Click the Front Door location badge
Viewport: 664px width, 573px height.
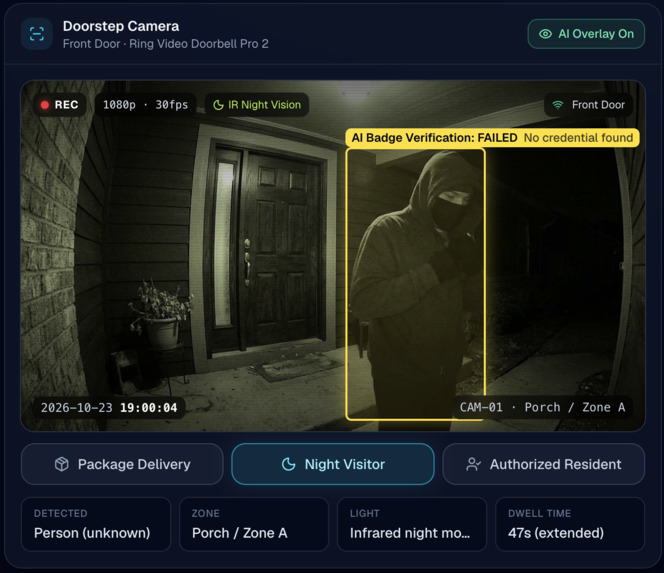pyautogui.click(x=588, y=105)
